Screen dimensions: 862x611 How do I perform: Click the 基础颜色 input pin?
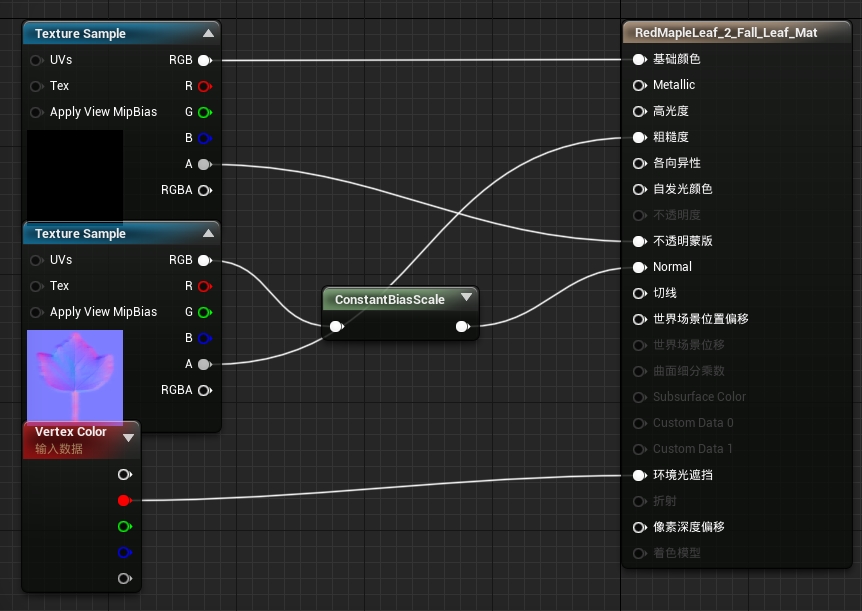click(x=639, y=59)
